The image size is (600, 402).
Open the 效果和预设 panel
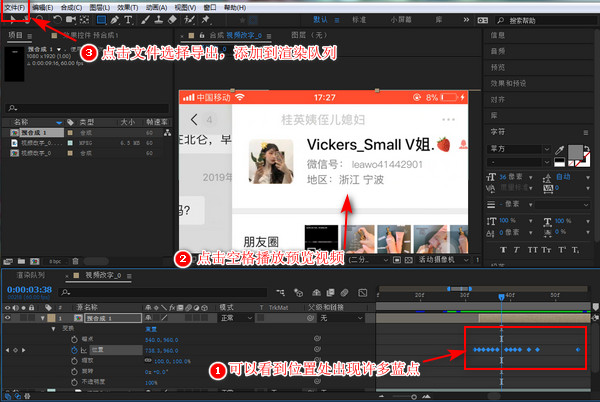coord(508,84)
